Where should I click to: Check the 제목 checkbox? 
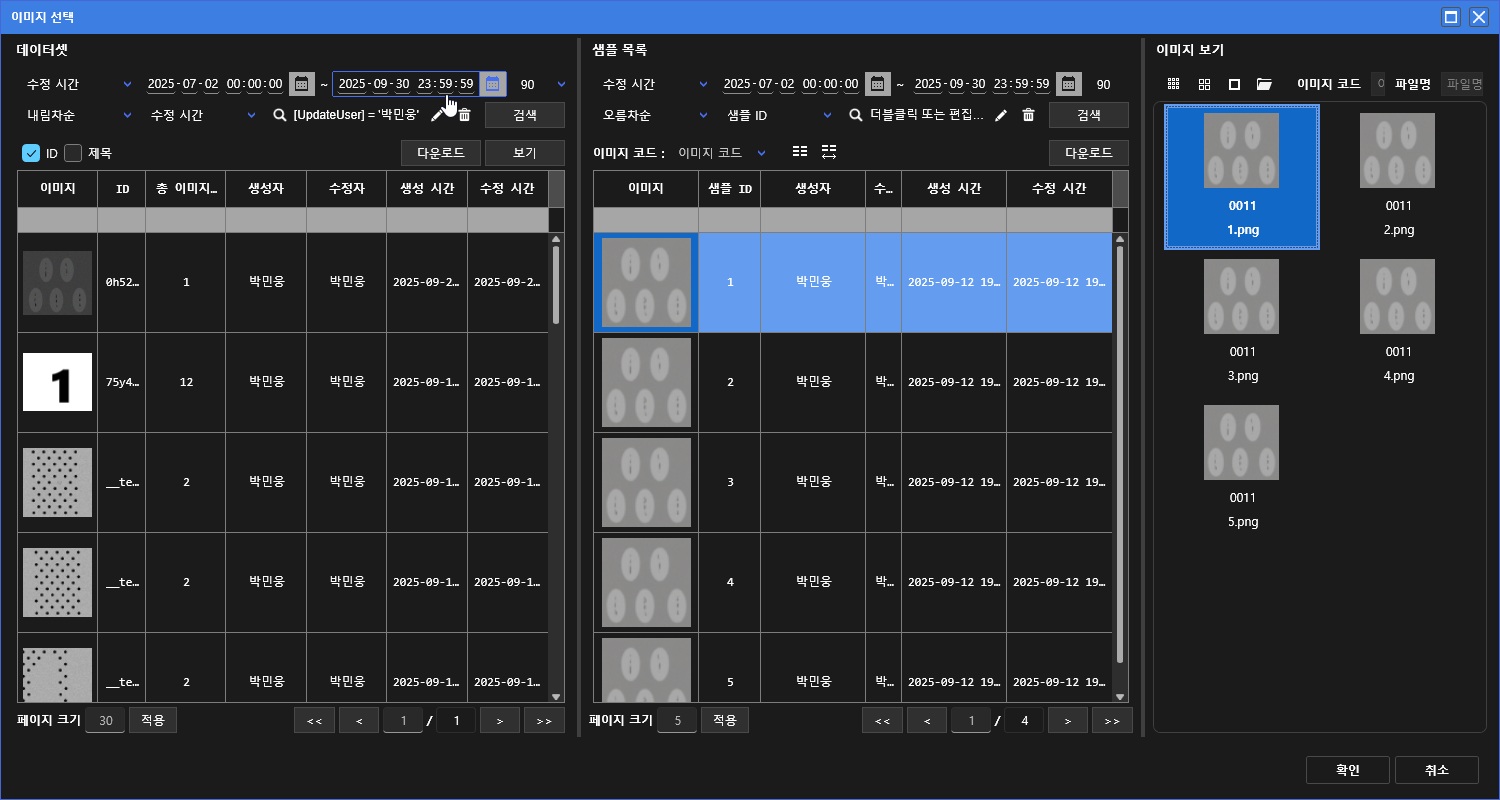[73, 153]
